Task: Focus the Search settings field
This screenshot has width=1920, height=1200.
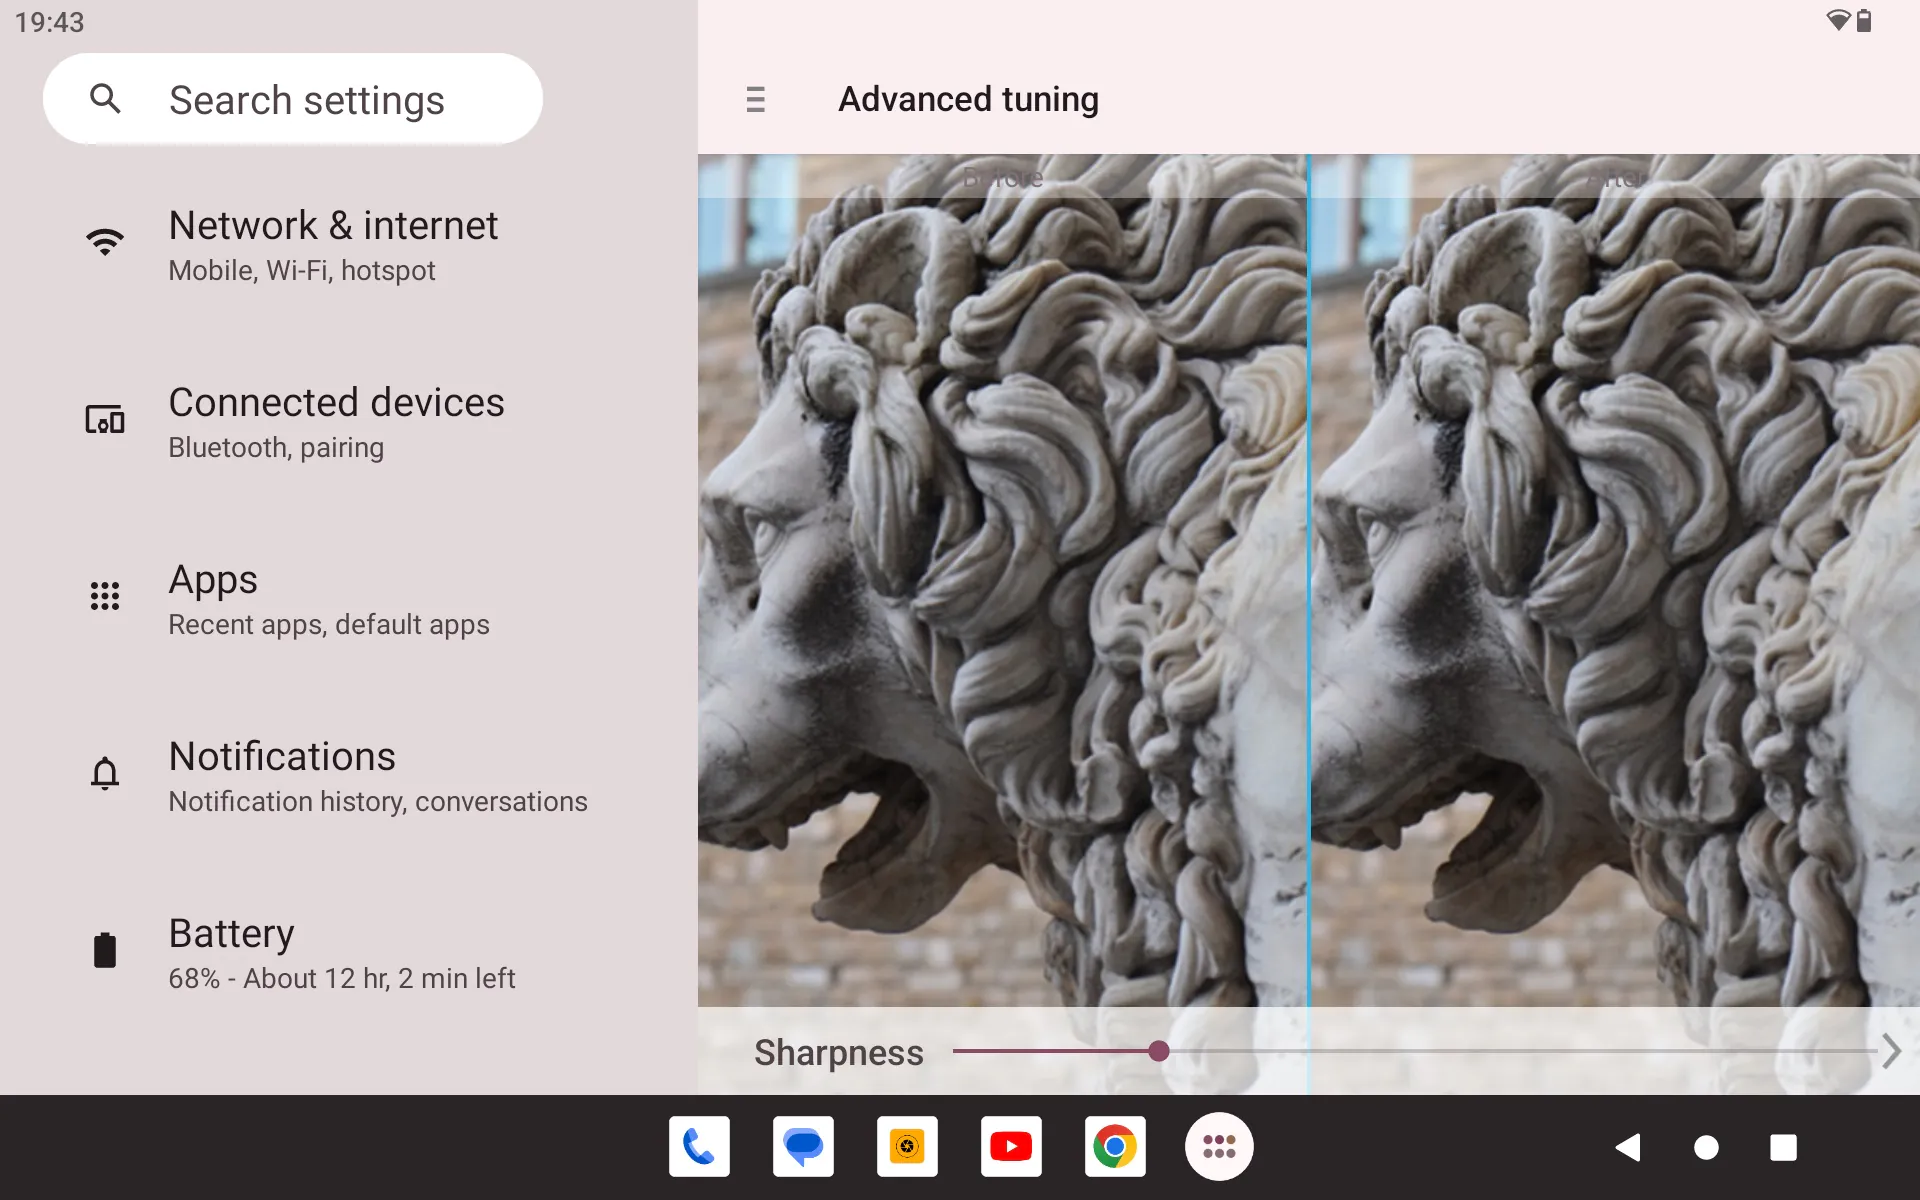Action: 293,99
